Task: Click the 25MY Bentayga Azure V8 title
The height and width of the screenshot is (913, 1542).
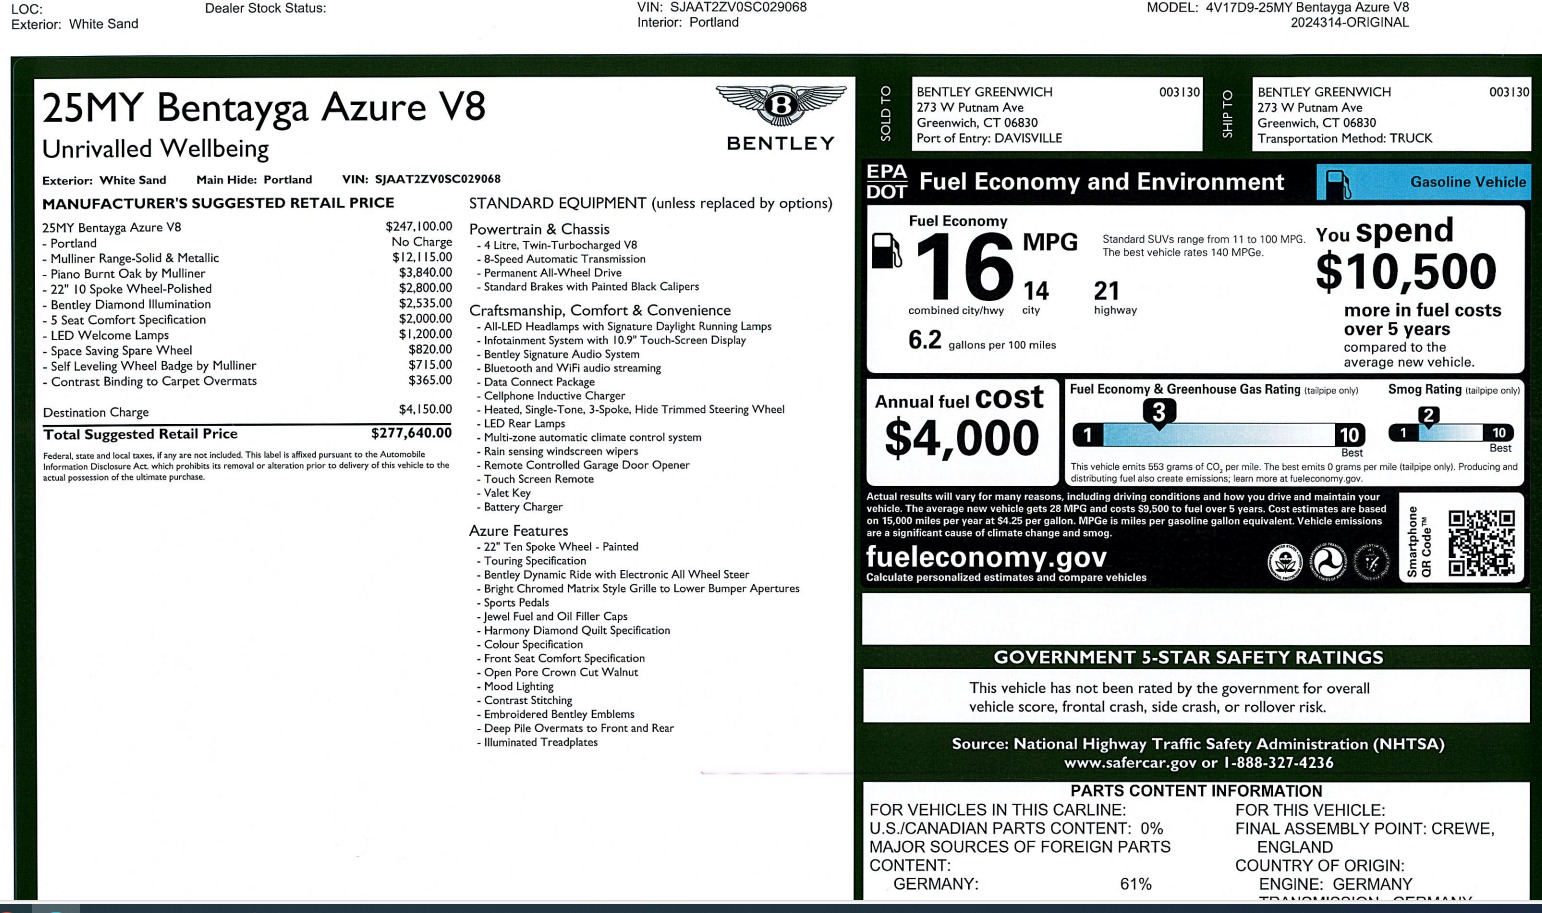Action: [264, 107]
